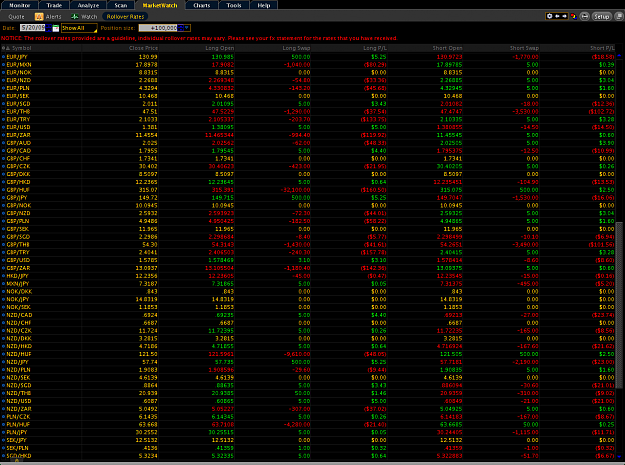625x465 pixels.
Task: Switch to the Trade tab
Action: pyautogui.click(x=54, y=5)
